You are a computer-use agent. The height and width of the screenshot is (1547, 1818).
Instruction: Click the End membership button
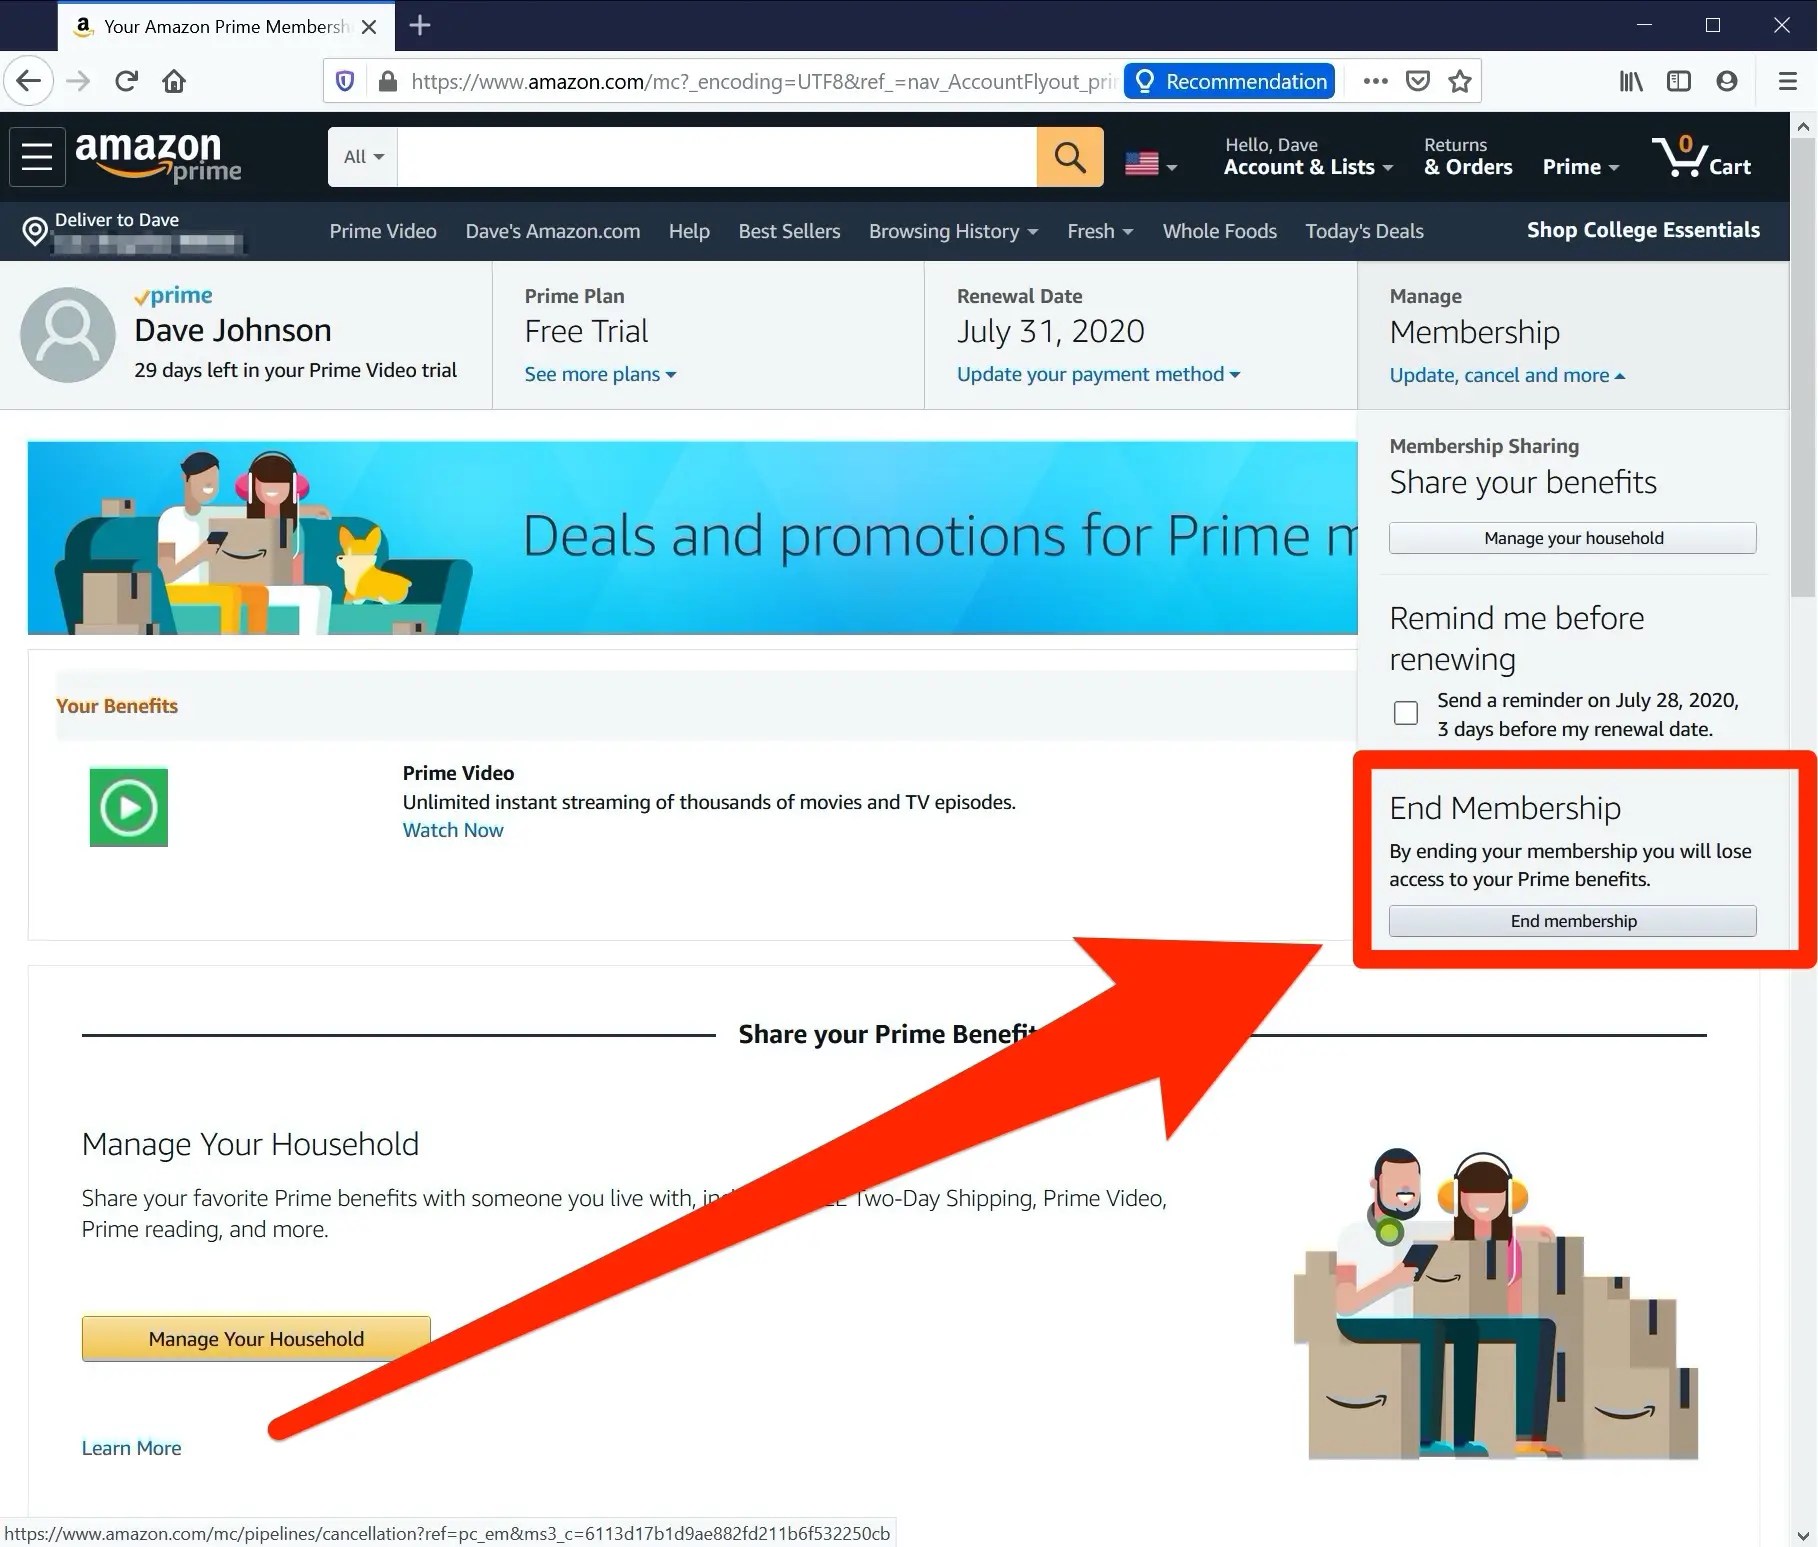pyautogui.click(x=1573, y=921)
